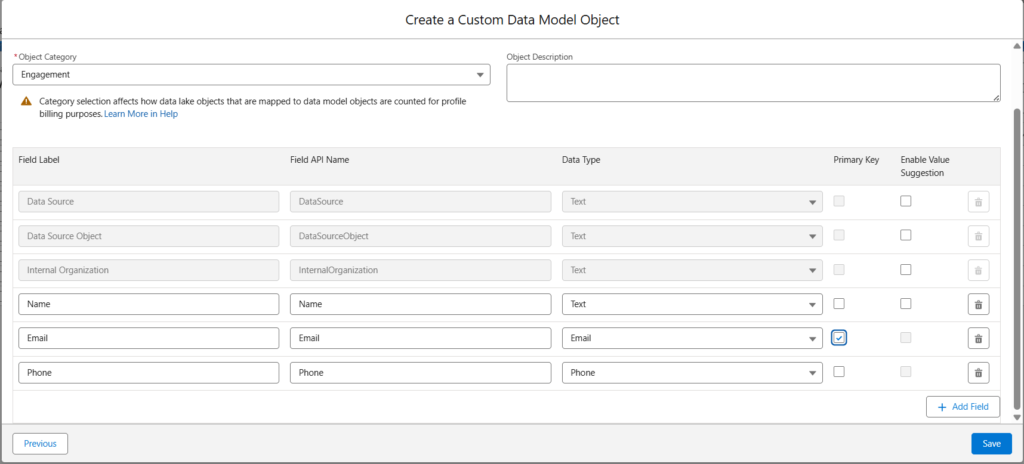
Task: Enable Value Suggestion for Data Source Object
Action: point(906,235)
